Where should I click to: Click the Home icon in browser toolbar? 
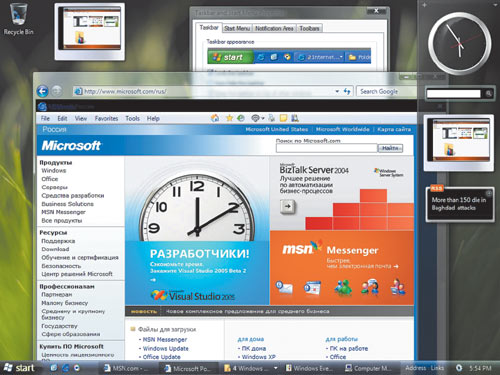click(x=215, y=118)
